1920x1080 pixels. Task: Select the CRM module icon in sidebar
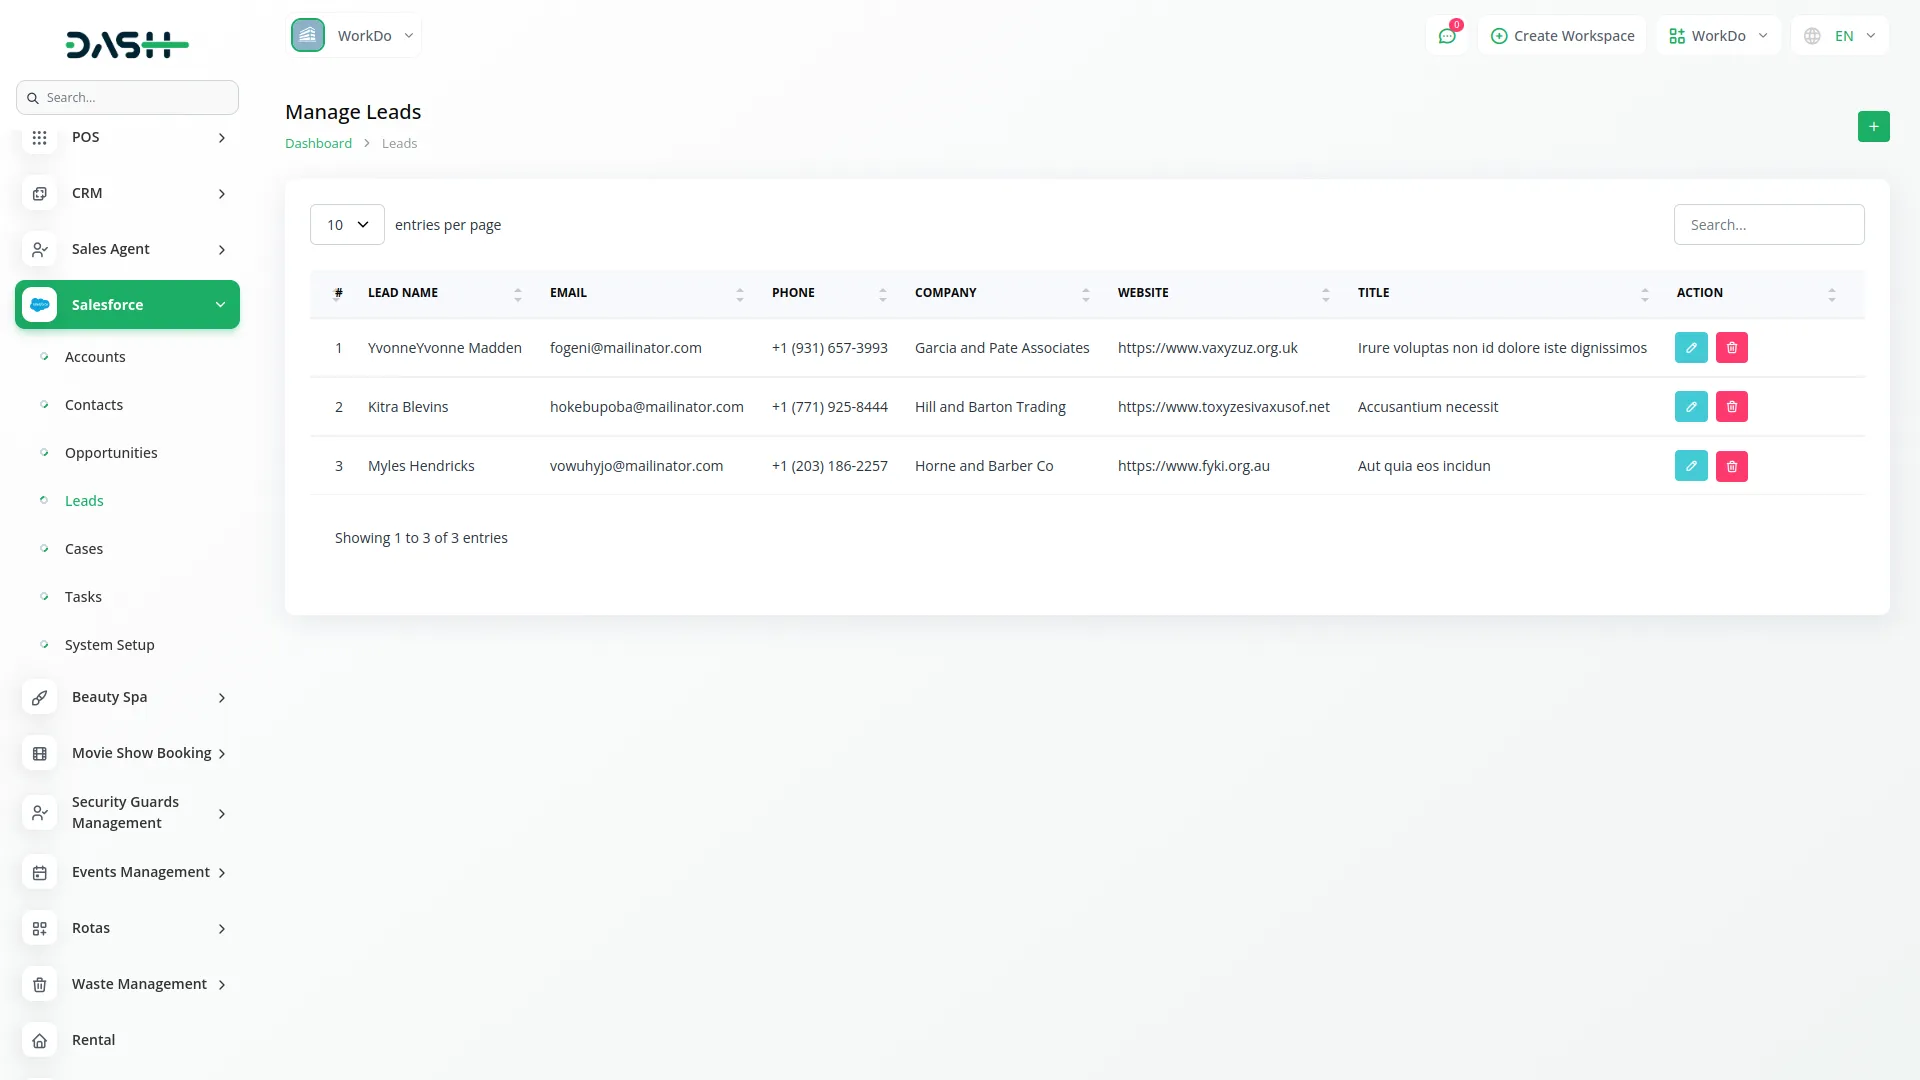click(x=40, y=193)
